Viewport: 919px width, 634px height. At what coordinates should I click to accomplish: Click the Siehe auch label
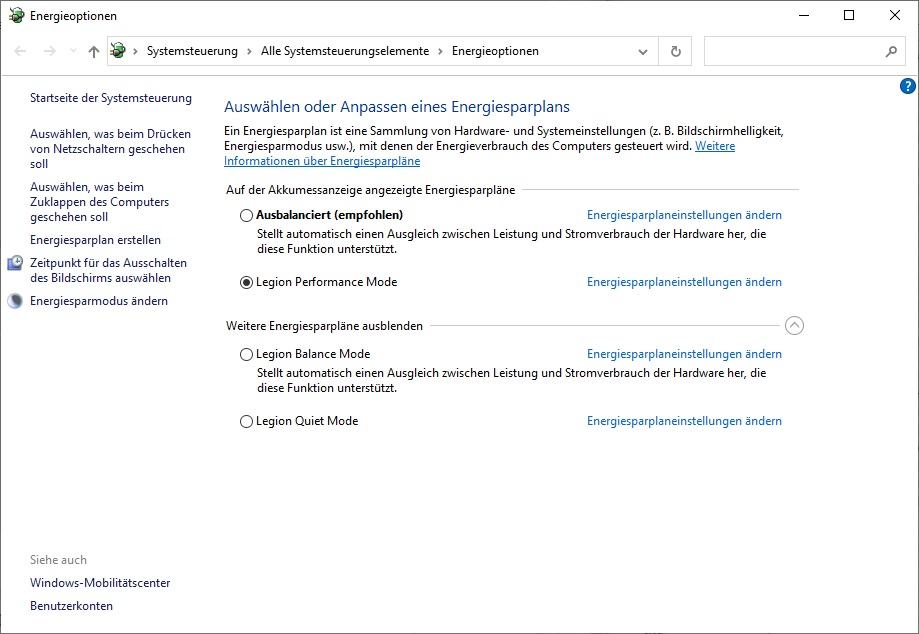[x=59, y=560]
